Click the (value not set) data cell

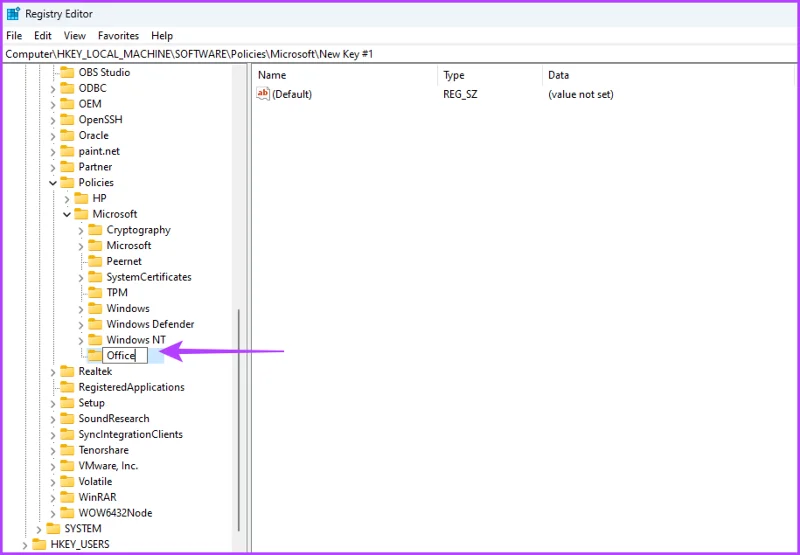pyautogui.click(x=581, y=94)
